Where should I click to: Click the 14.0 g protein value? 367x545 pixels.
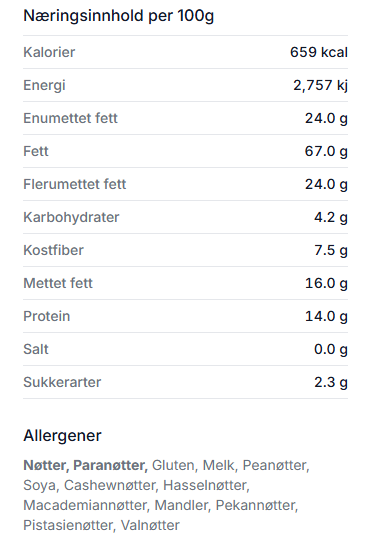[326, 317]
